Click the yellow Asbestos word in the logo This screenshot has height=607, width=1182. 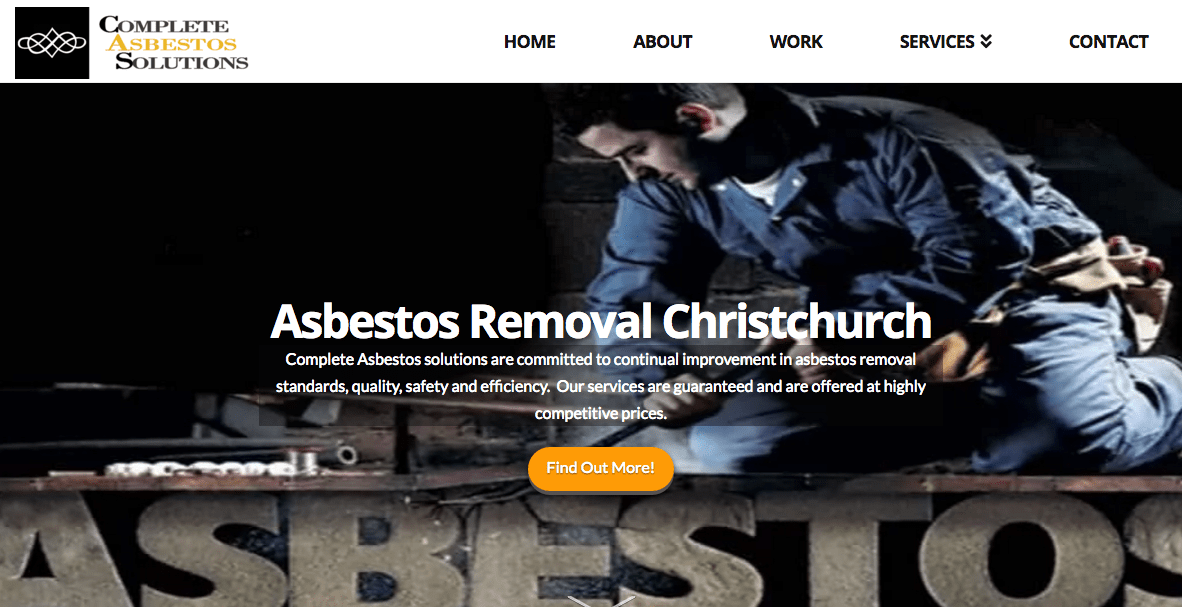[171, 43]
